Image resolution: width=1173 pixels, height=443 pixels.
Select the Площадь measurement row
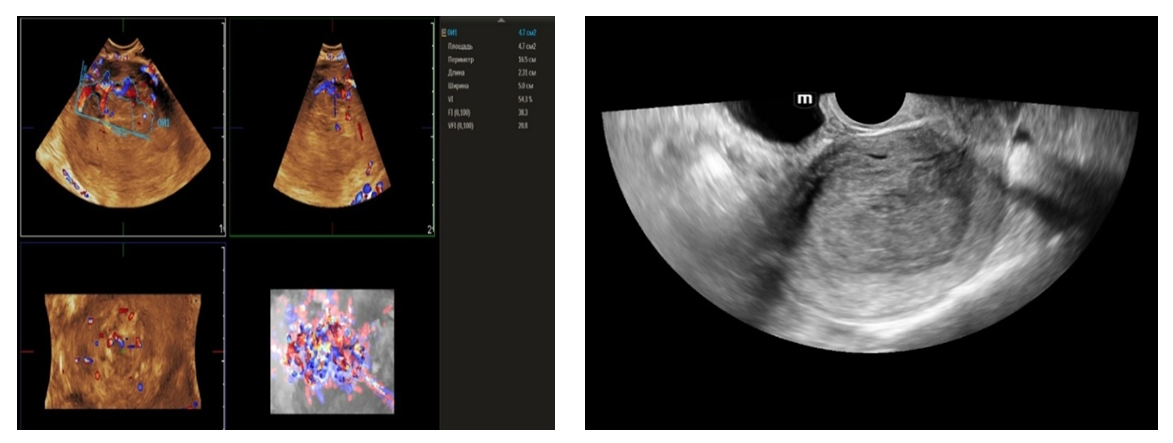pos(462,47)
